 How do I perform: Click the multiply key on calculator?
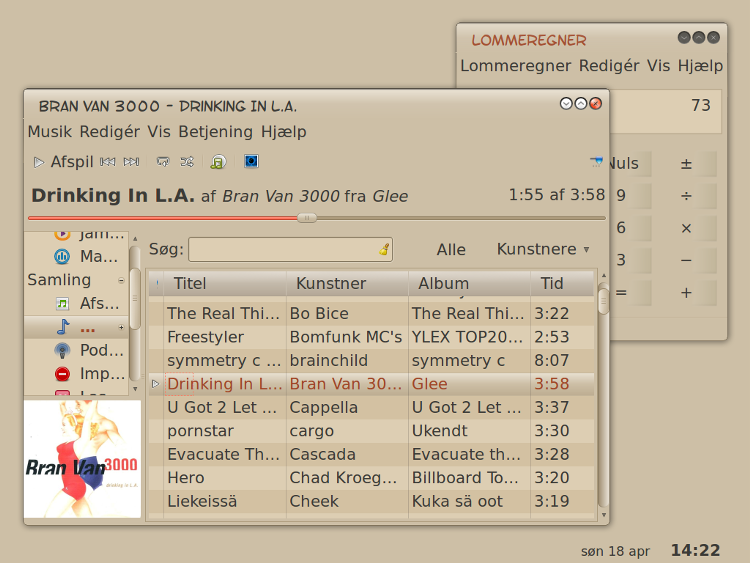(687, 228)
